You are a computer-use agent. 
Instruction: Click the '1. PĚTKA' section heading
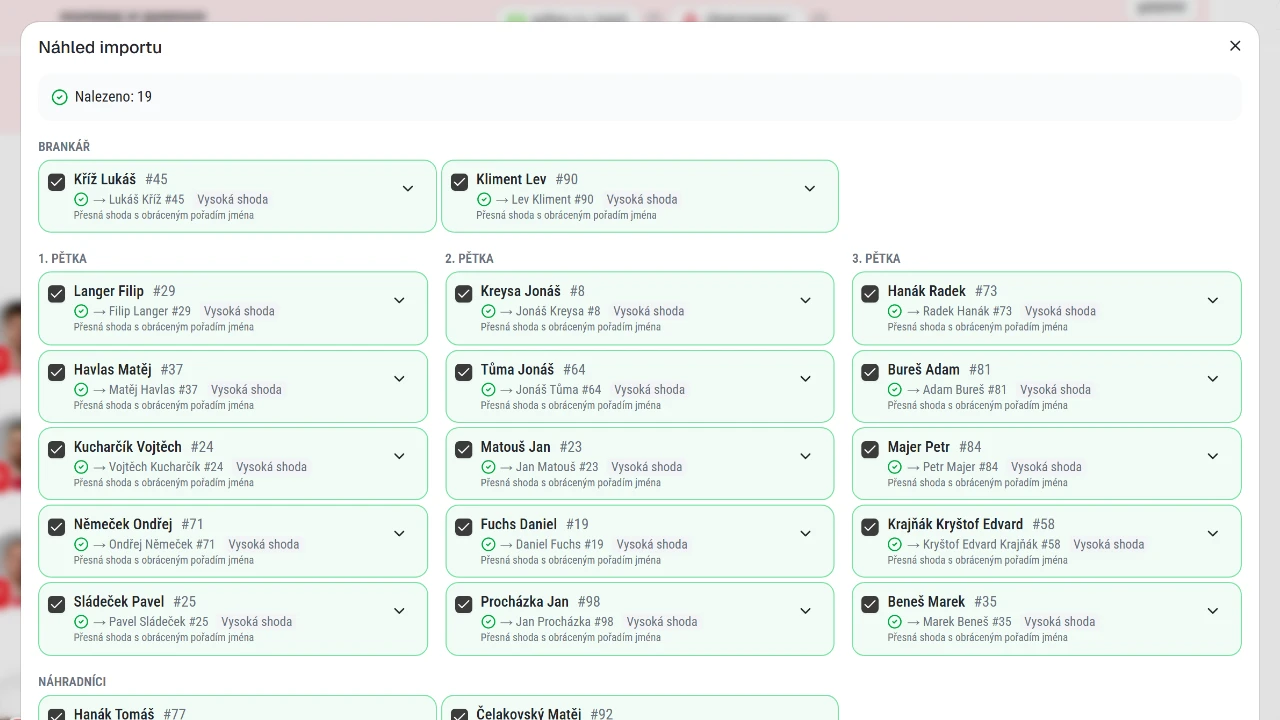[x=63, y=259]
